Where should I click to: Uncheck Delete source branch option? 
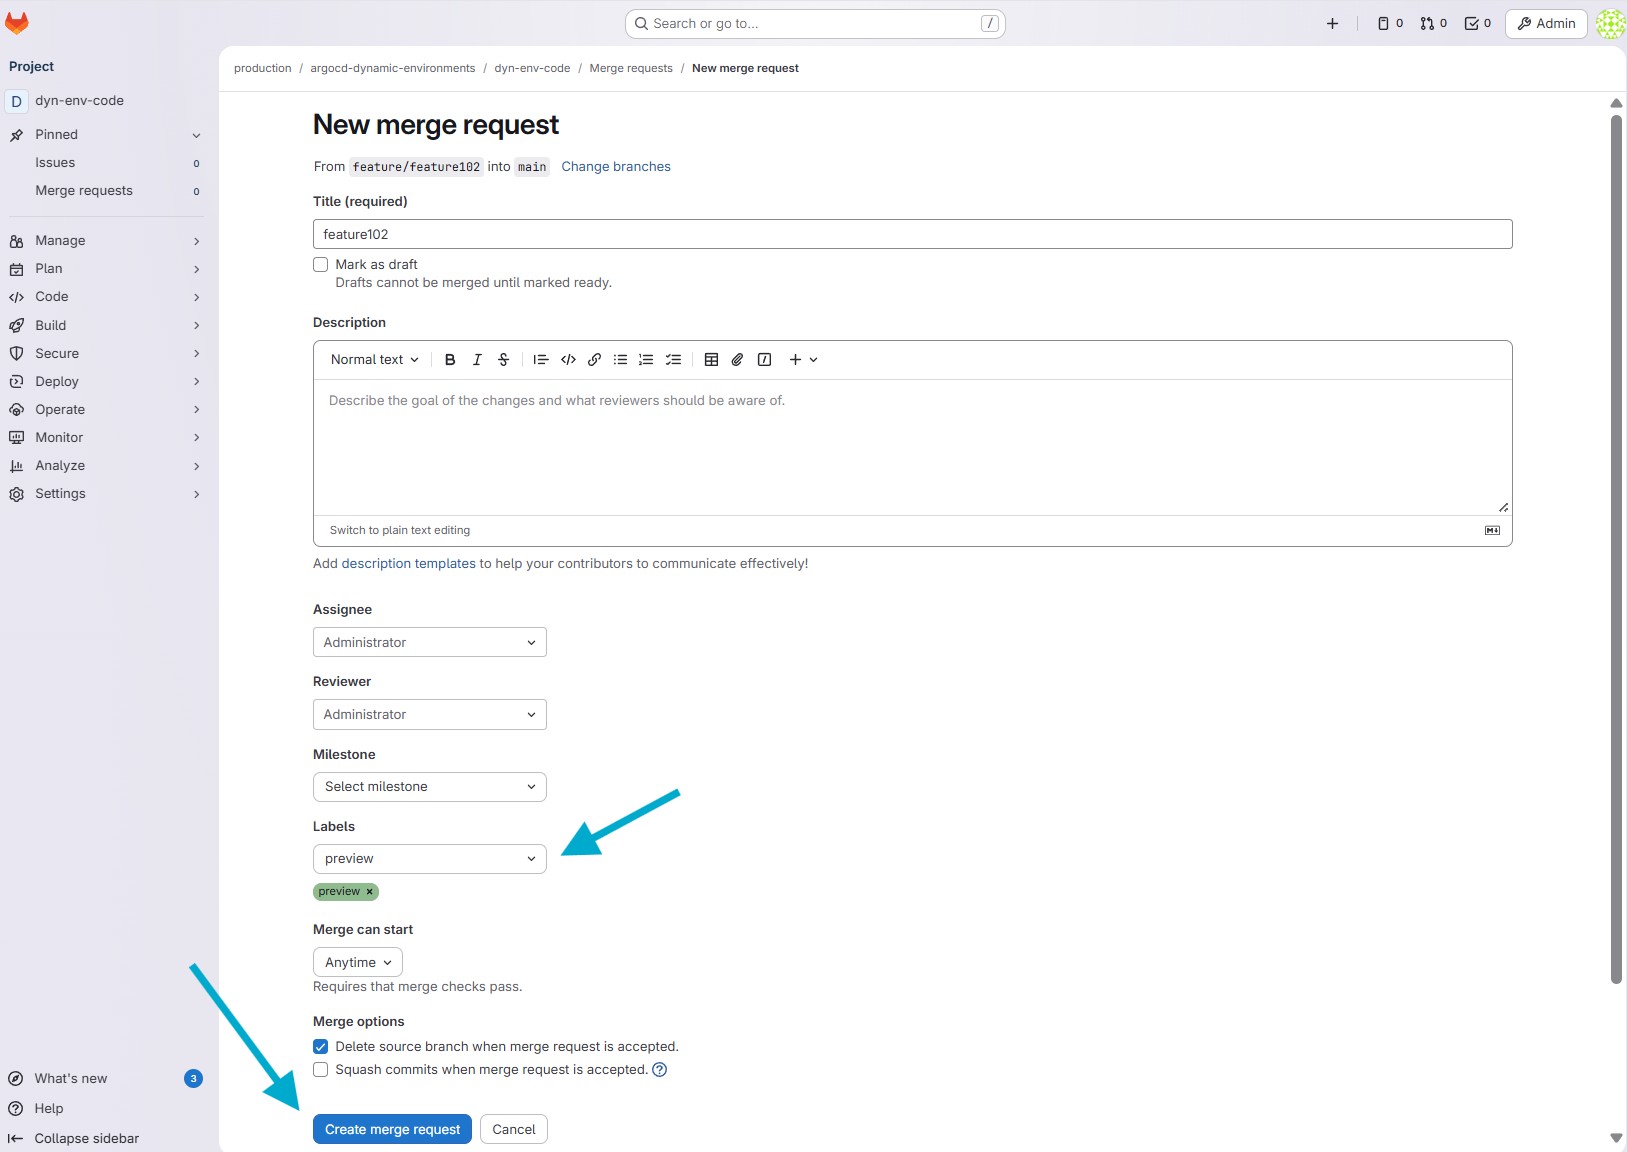[321, 1047]
